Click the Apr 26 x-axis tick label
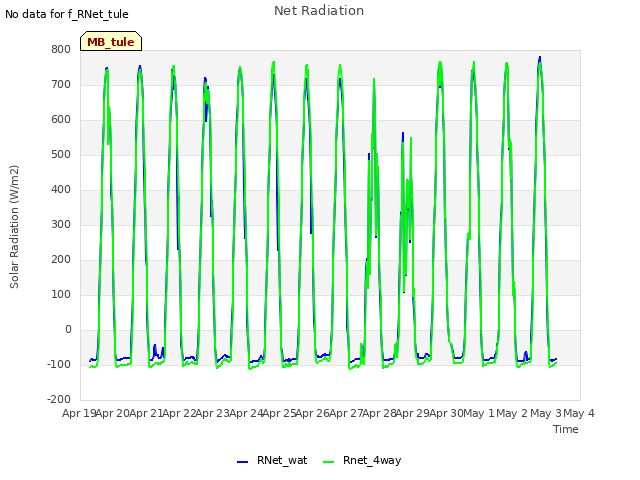The image size is (640, 480). [x=313, y=413]
